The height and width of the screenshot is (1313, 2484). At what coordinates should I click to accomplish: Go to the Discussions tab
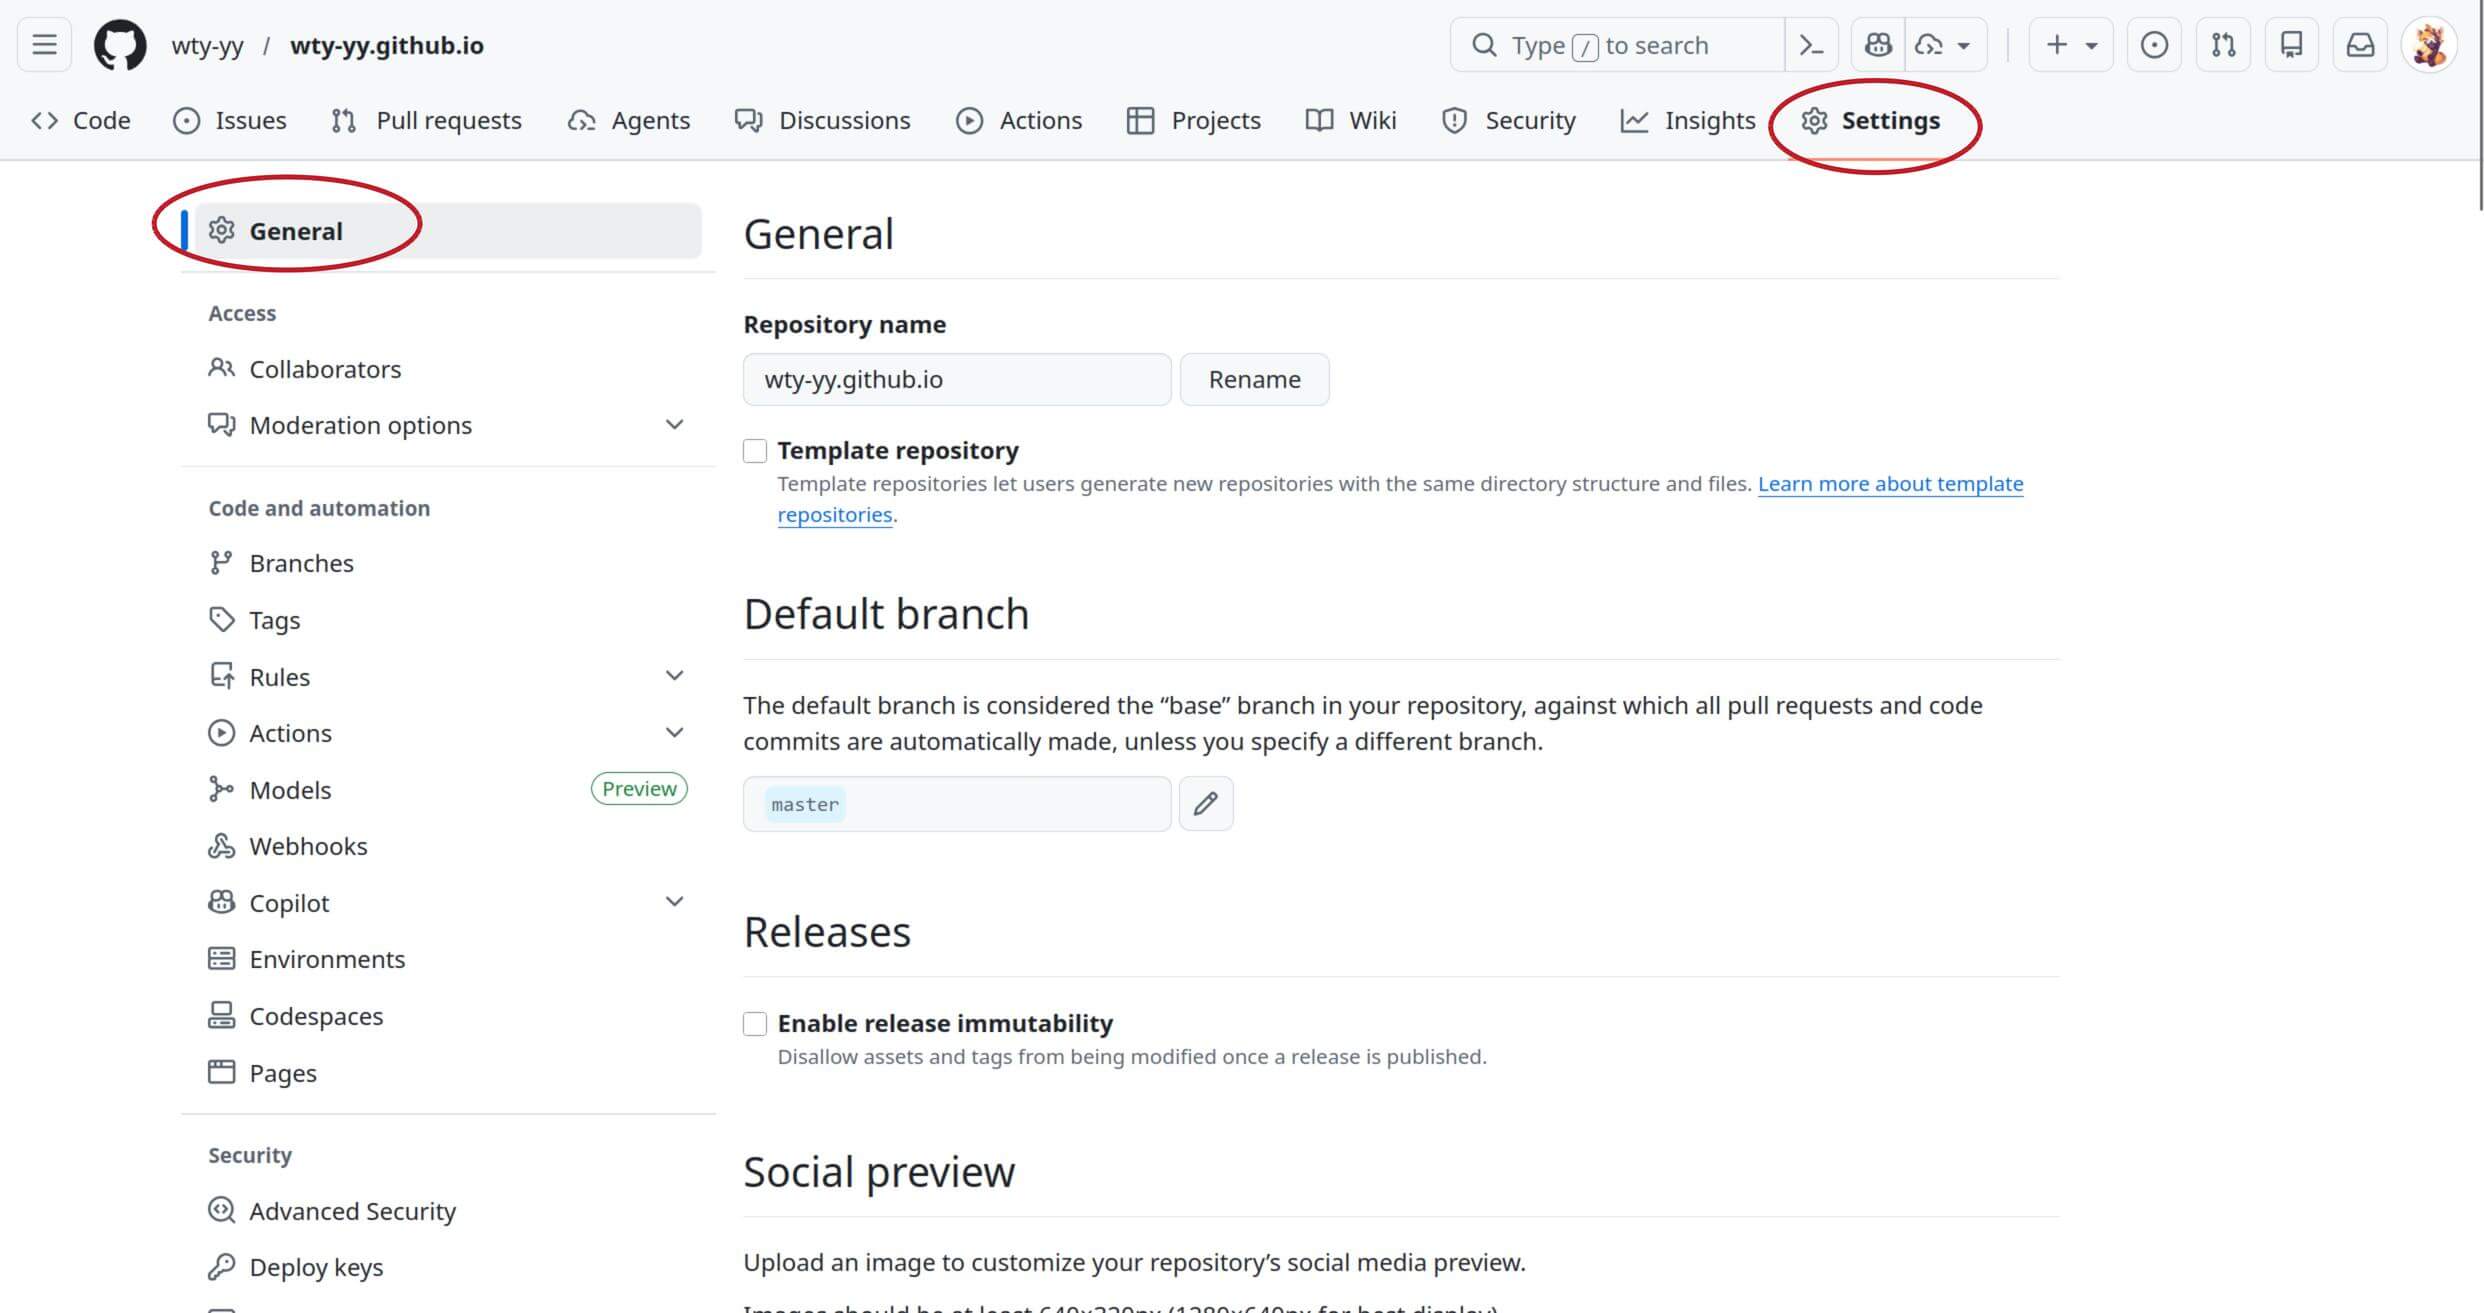click(823, 120)
